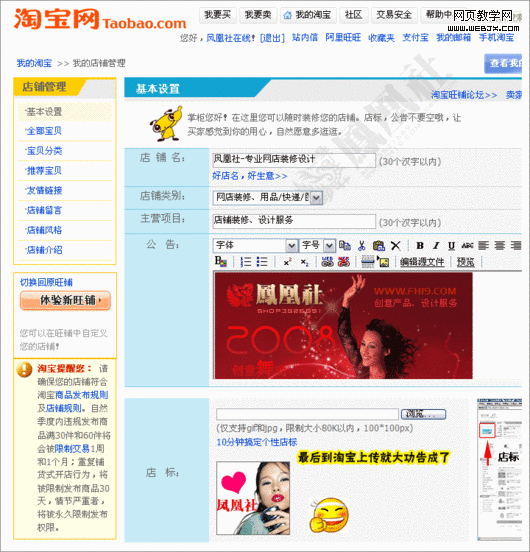The image size is (530, 552).
Task: Open the 站内信 link
Action: (x=305, y=37)
